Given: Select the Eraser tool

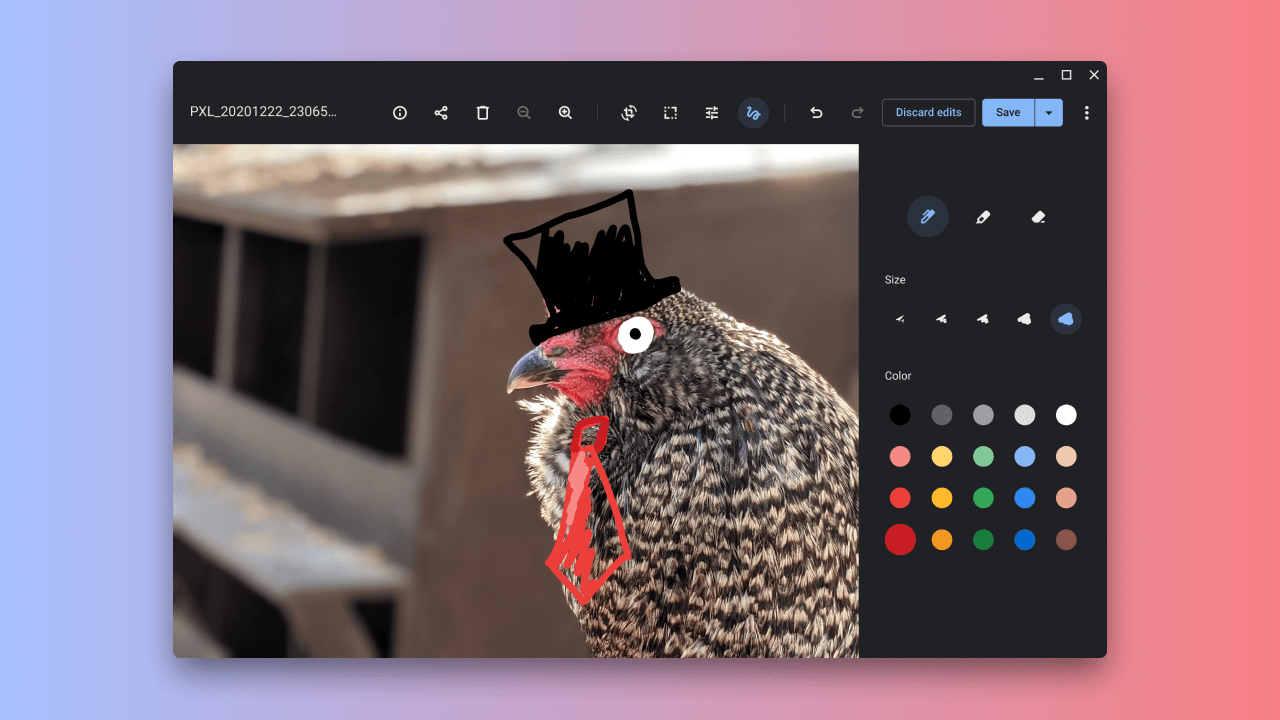Looking at the screenshot, I should coord(1038,217).
